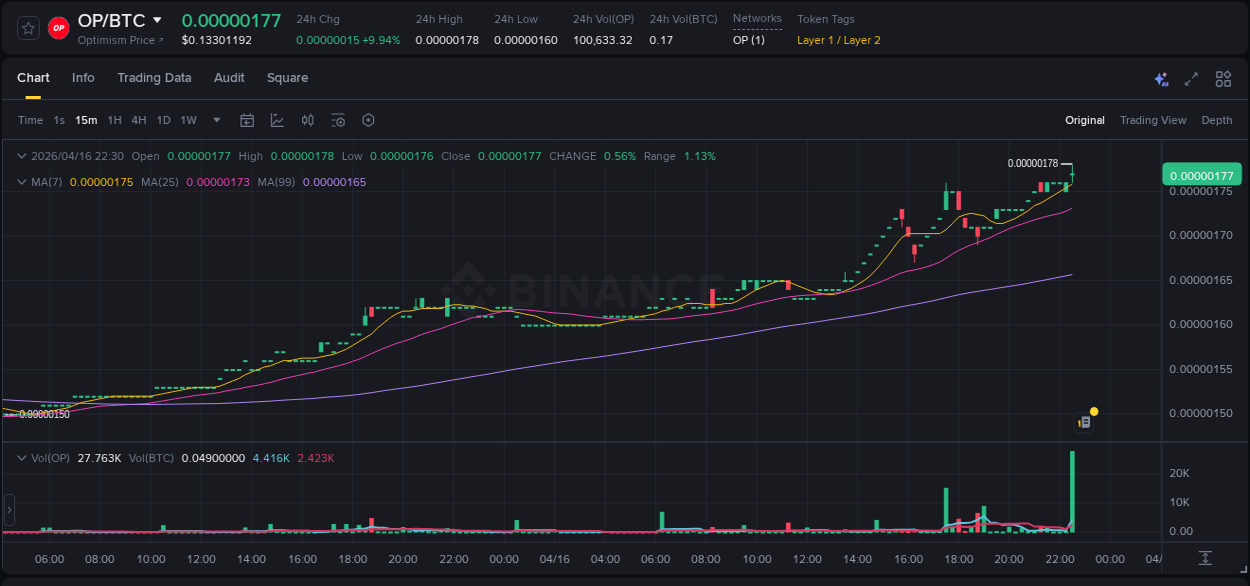Click the Layer 1 / Layer 2 token tag

click(839, 40)
